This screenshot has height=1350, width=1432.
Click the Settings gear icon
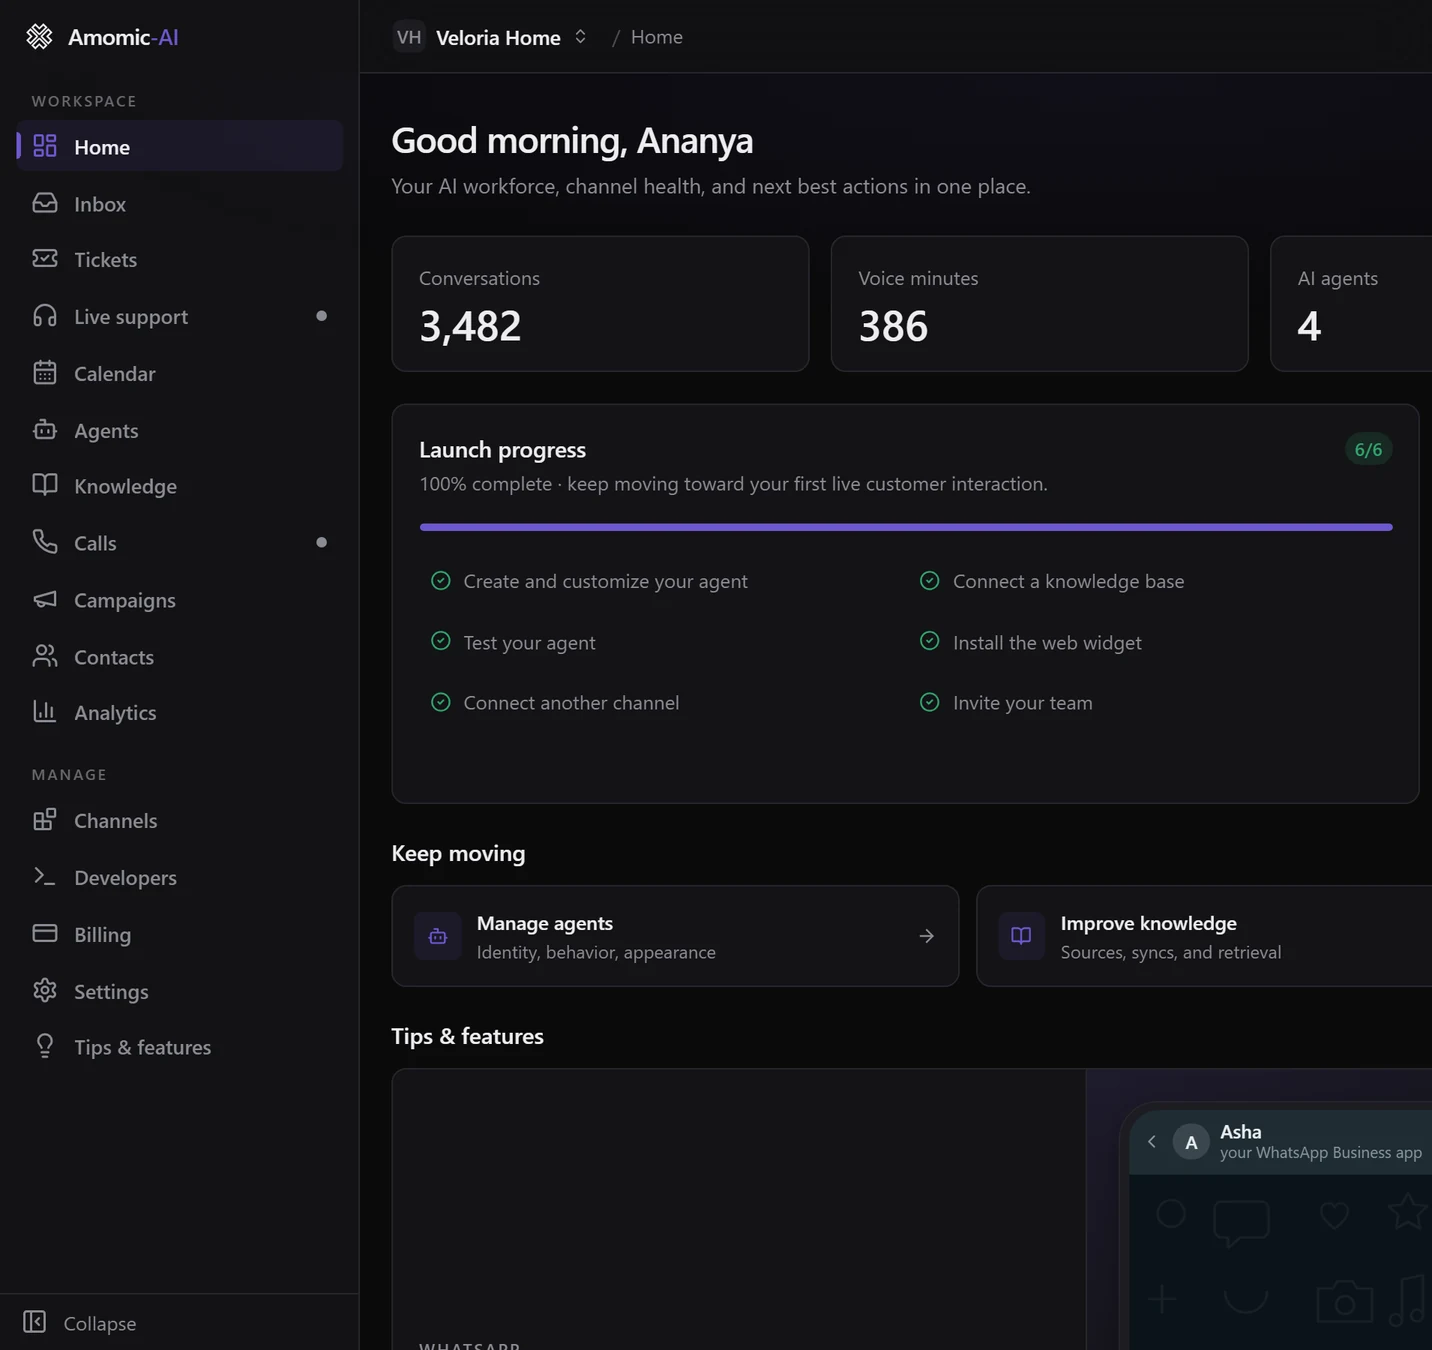coord(45,991)
